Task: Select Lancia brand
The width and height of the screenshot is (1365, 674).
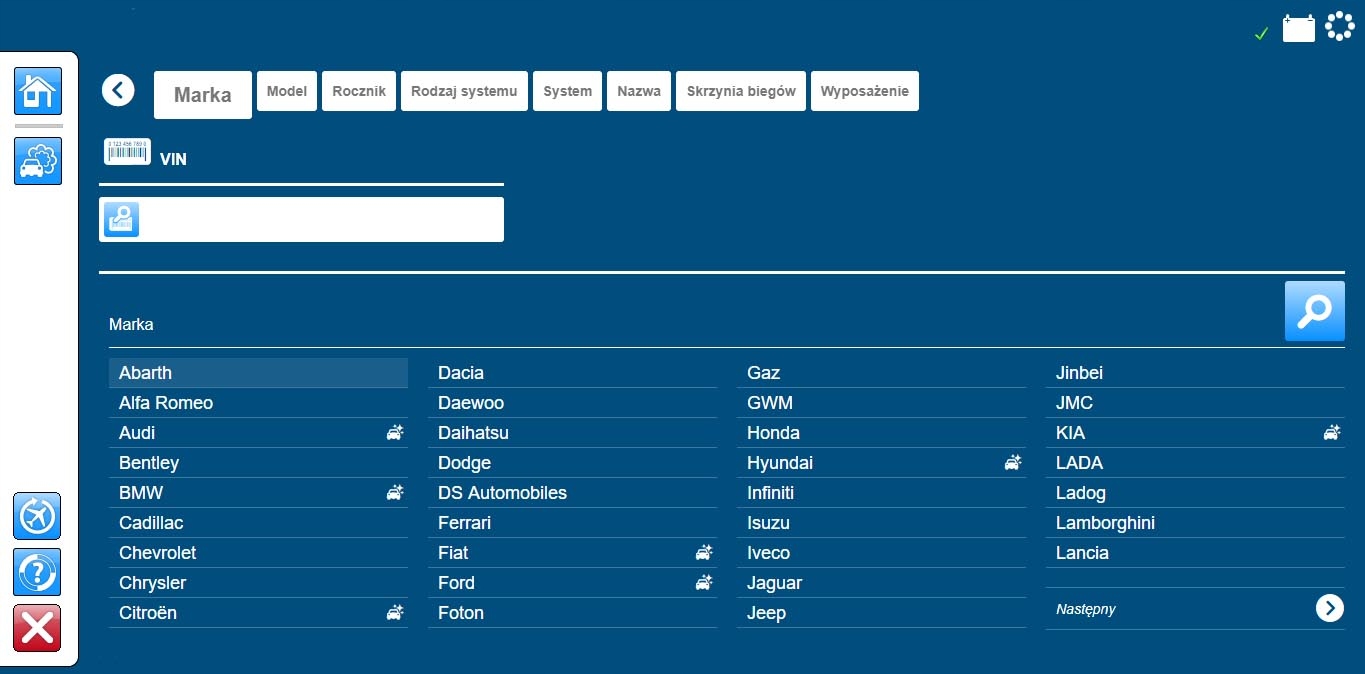Action: (1195, 553)
